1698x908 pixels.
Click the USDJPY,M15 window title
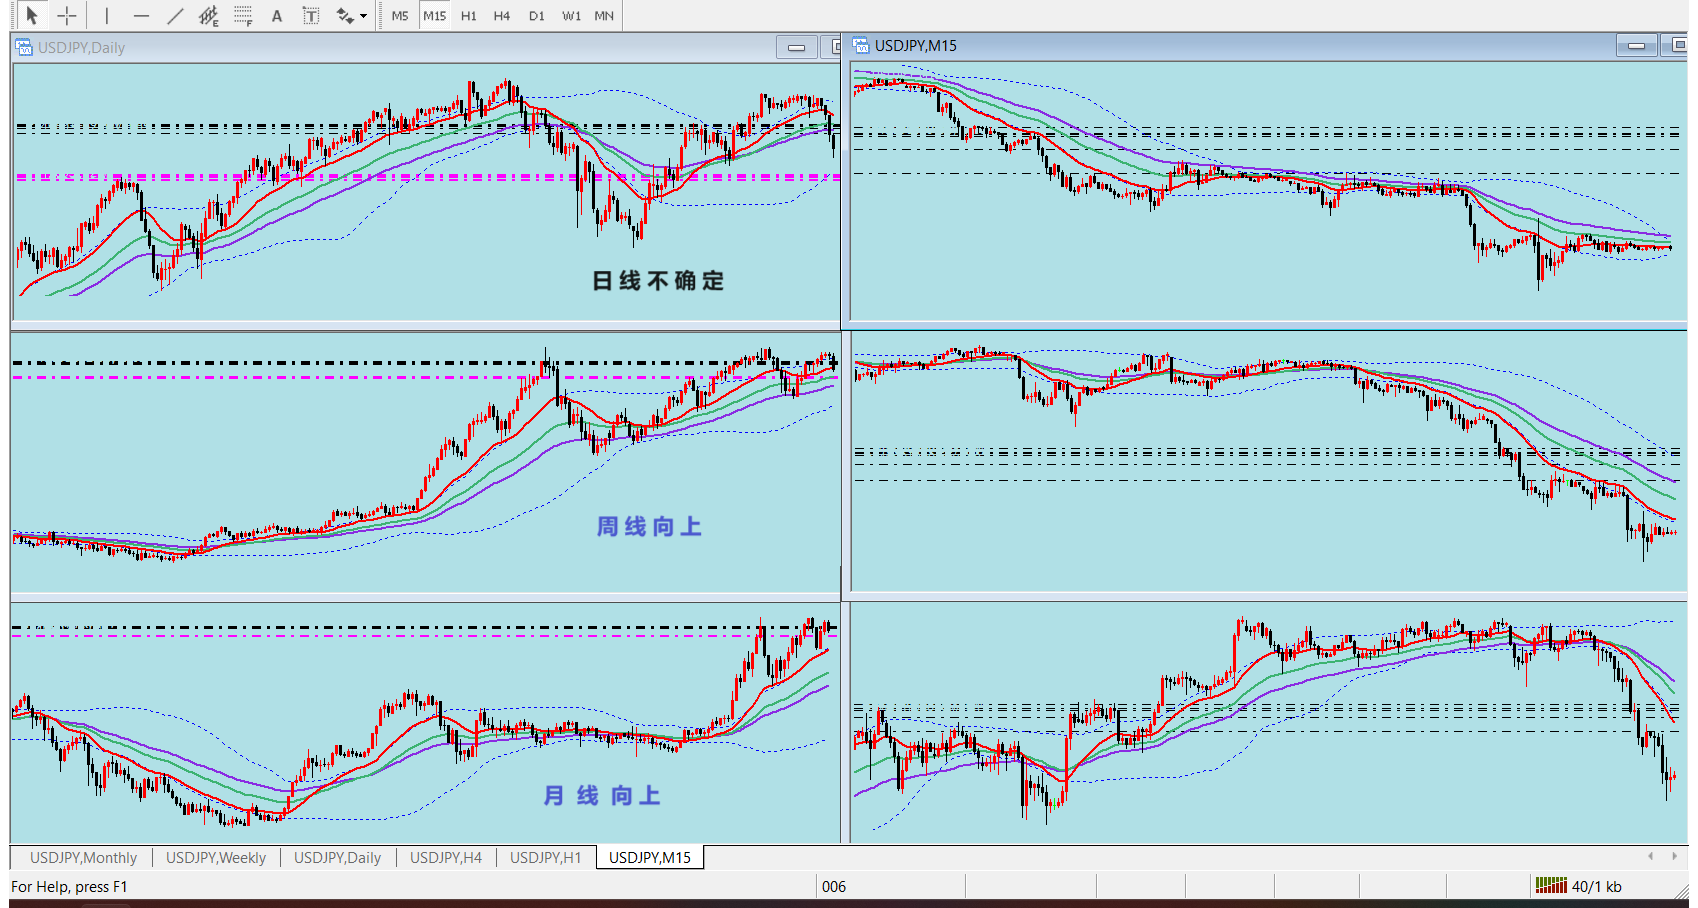916,45
